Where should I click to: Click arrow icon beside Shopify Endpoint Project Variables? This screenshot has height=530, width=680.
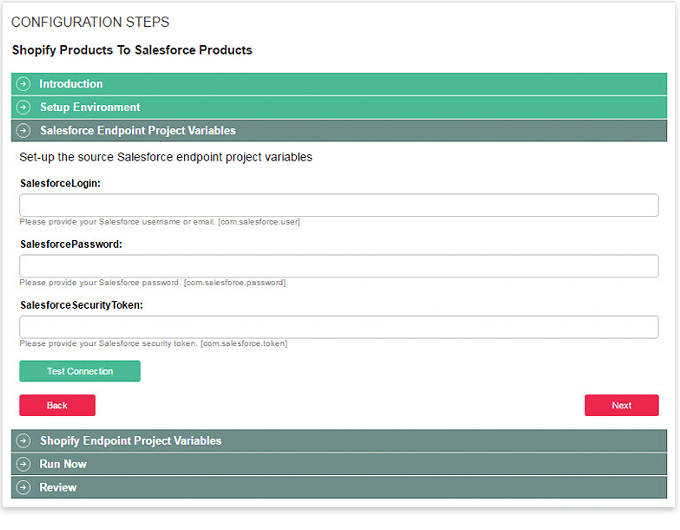pyautogui.click(x=23, y=441)
